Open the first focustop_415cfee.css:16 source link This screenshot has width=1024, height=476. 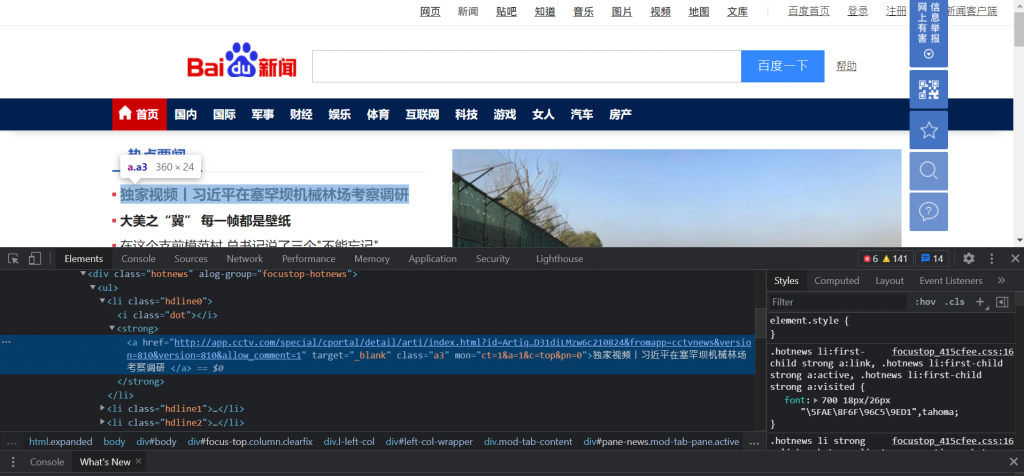[953, 351]
